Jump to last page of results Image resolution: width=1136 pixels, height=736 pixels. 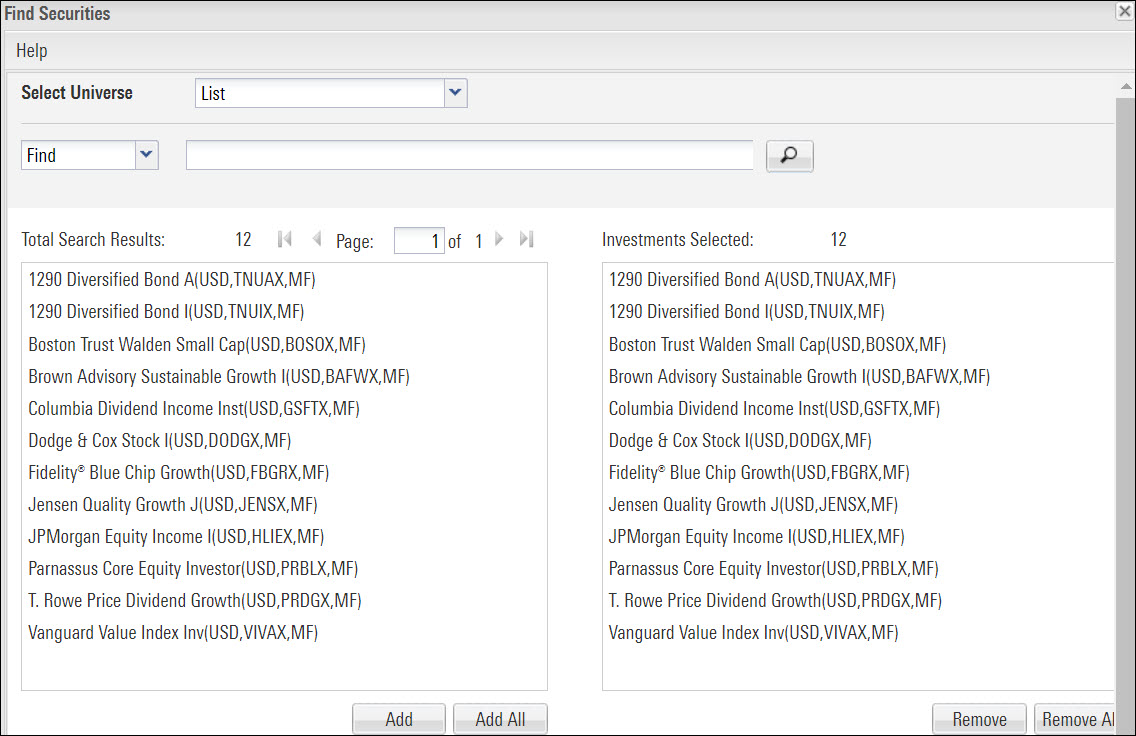[527, 239]
